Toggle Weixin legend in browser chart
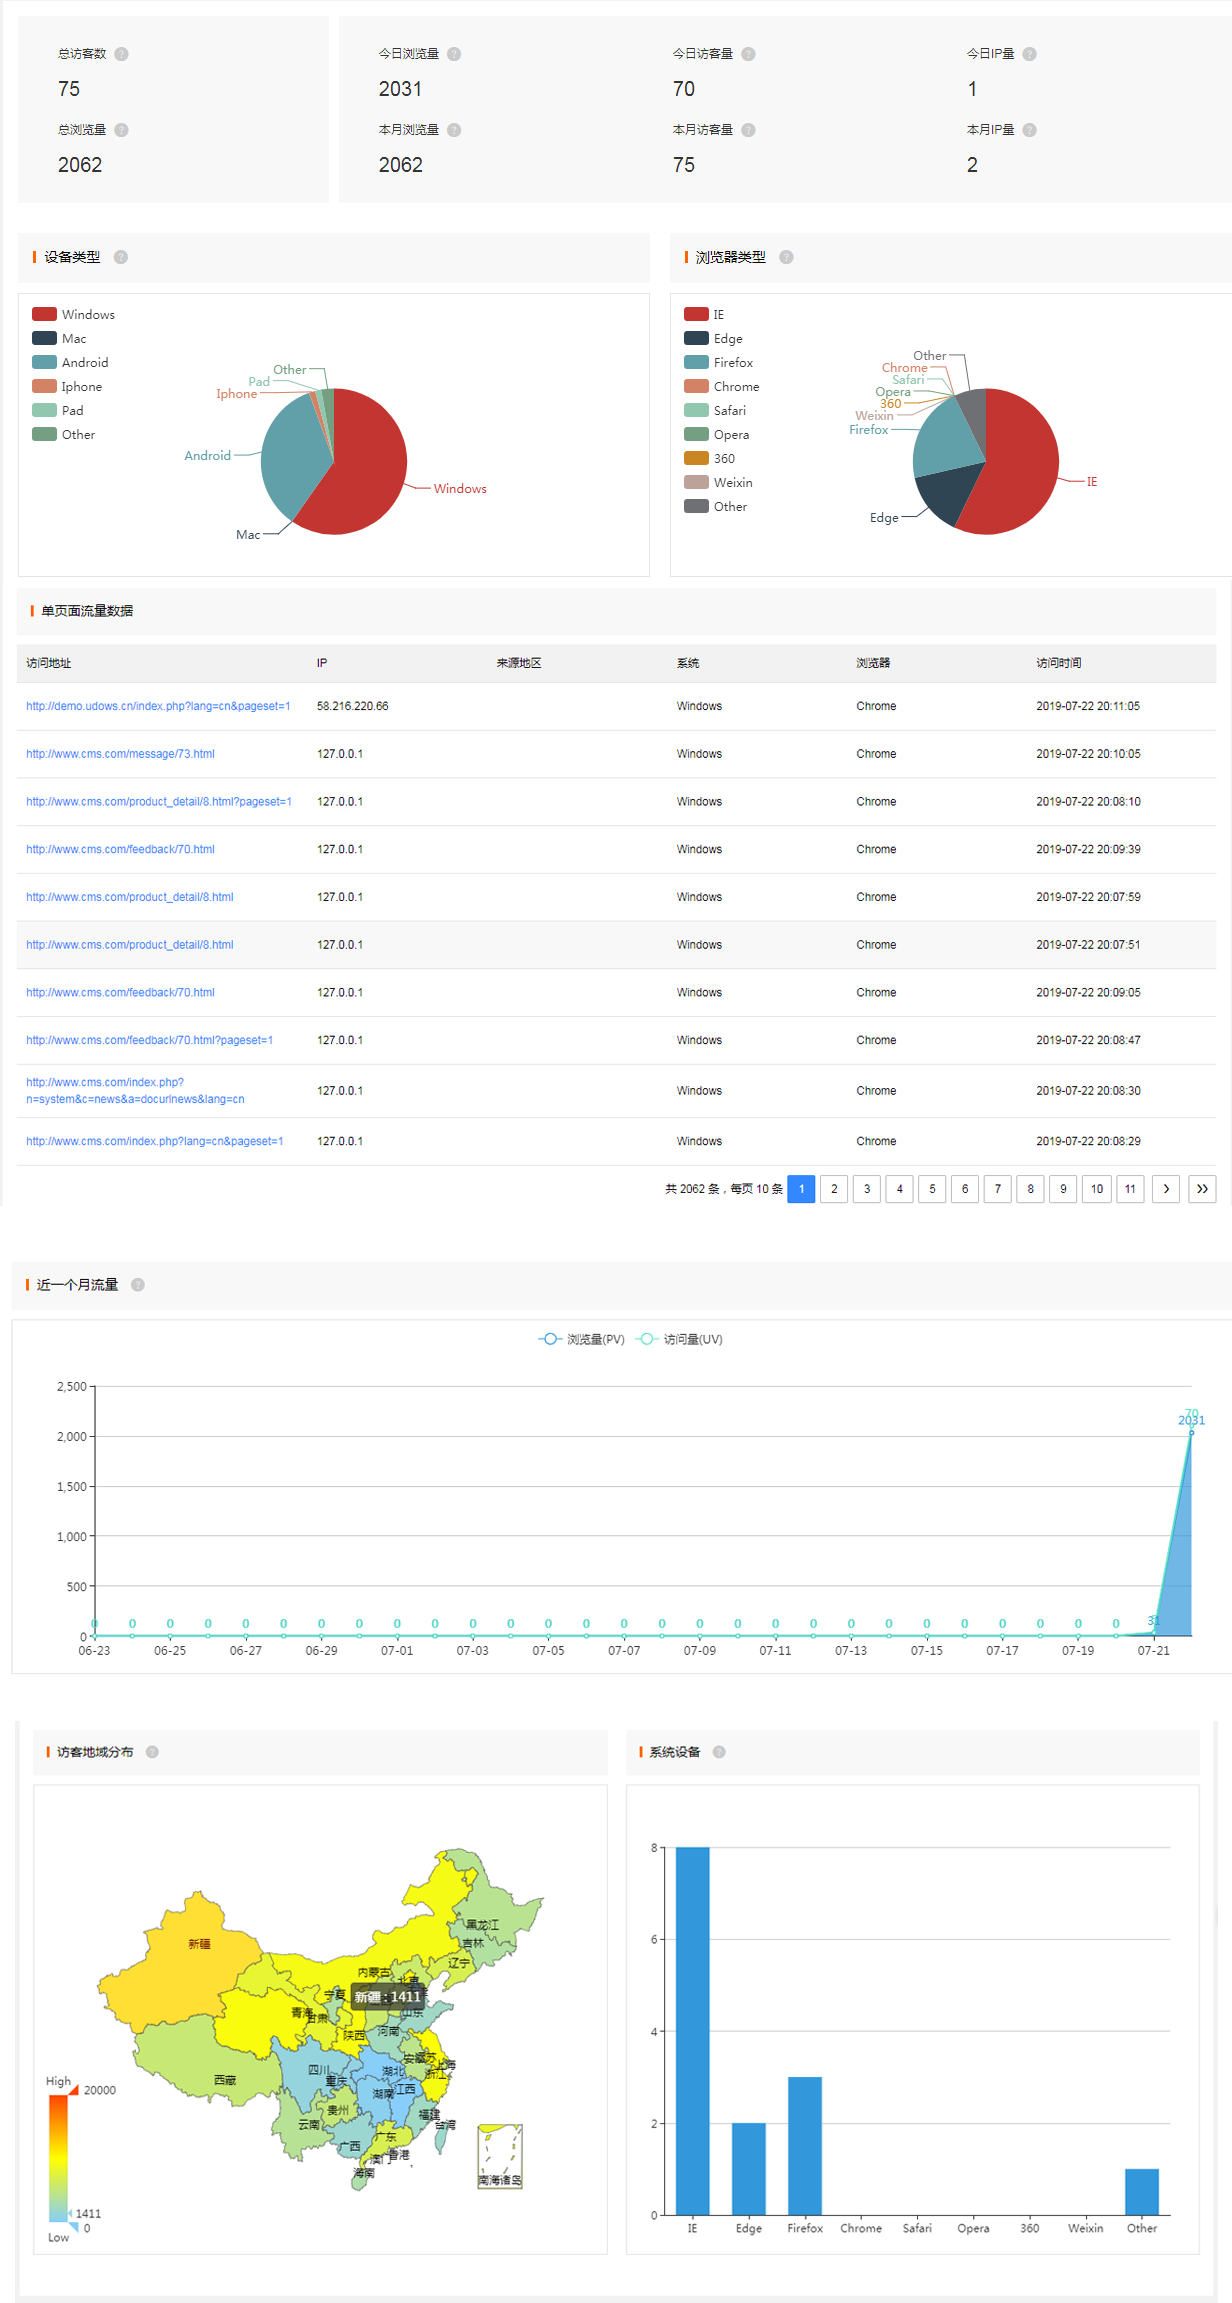The height and width of the screenshot is (2303, 1232). click(718, 483)
